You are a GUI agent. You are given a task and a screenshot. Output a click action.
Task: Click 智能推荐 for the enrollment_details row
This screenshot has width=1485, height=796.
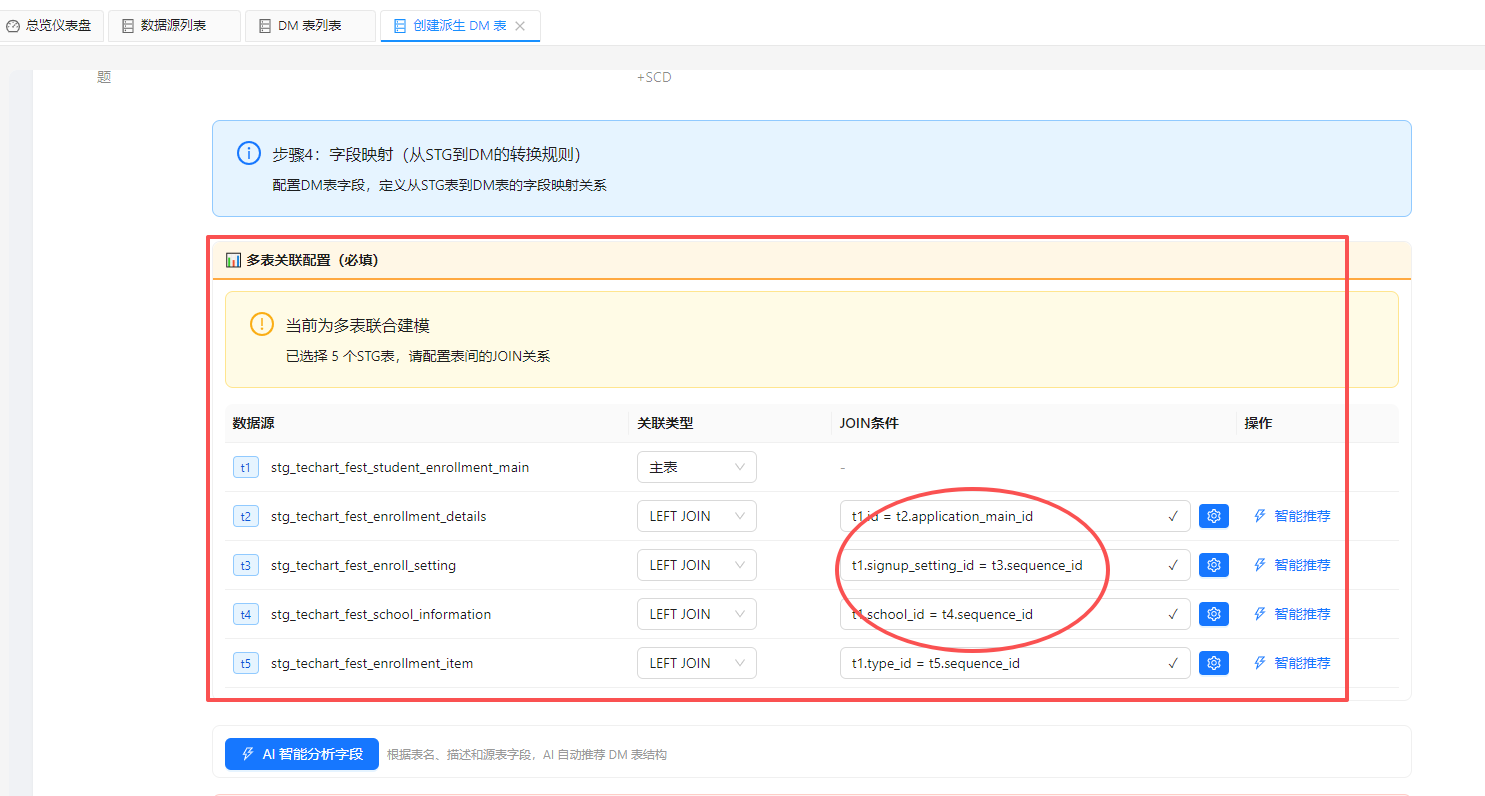tap(1292, 516)
